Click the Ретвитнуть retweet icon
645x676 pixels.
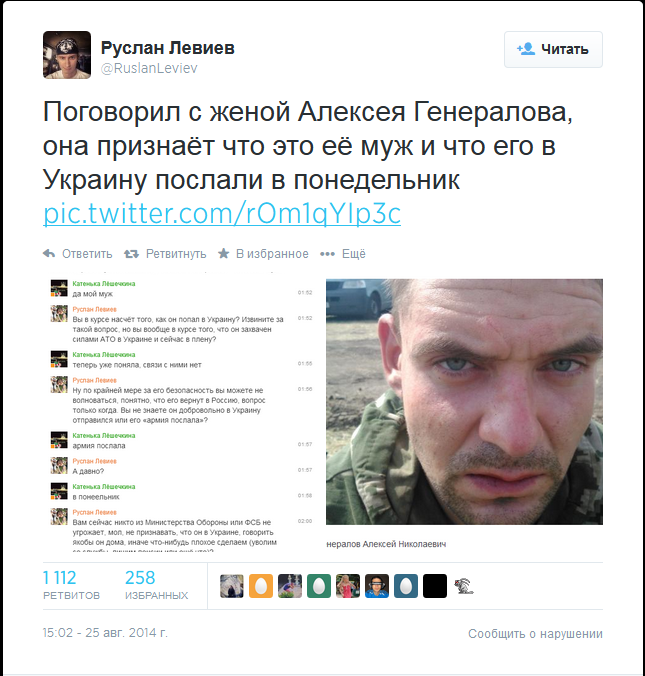[x=132, y=254]
